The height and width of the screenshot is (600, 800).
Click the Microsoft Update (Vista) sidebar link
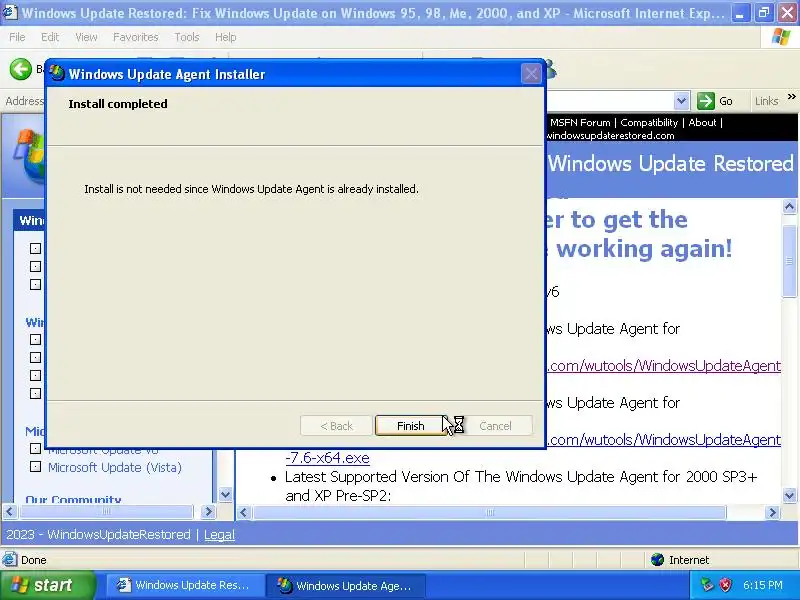click(115, 467)
